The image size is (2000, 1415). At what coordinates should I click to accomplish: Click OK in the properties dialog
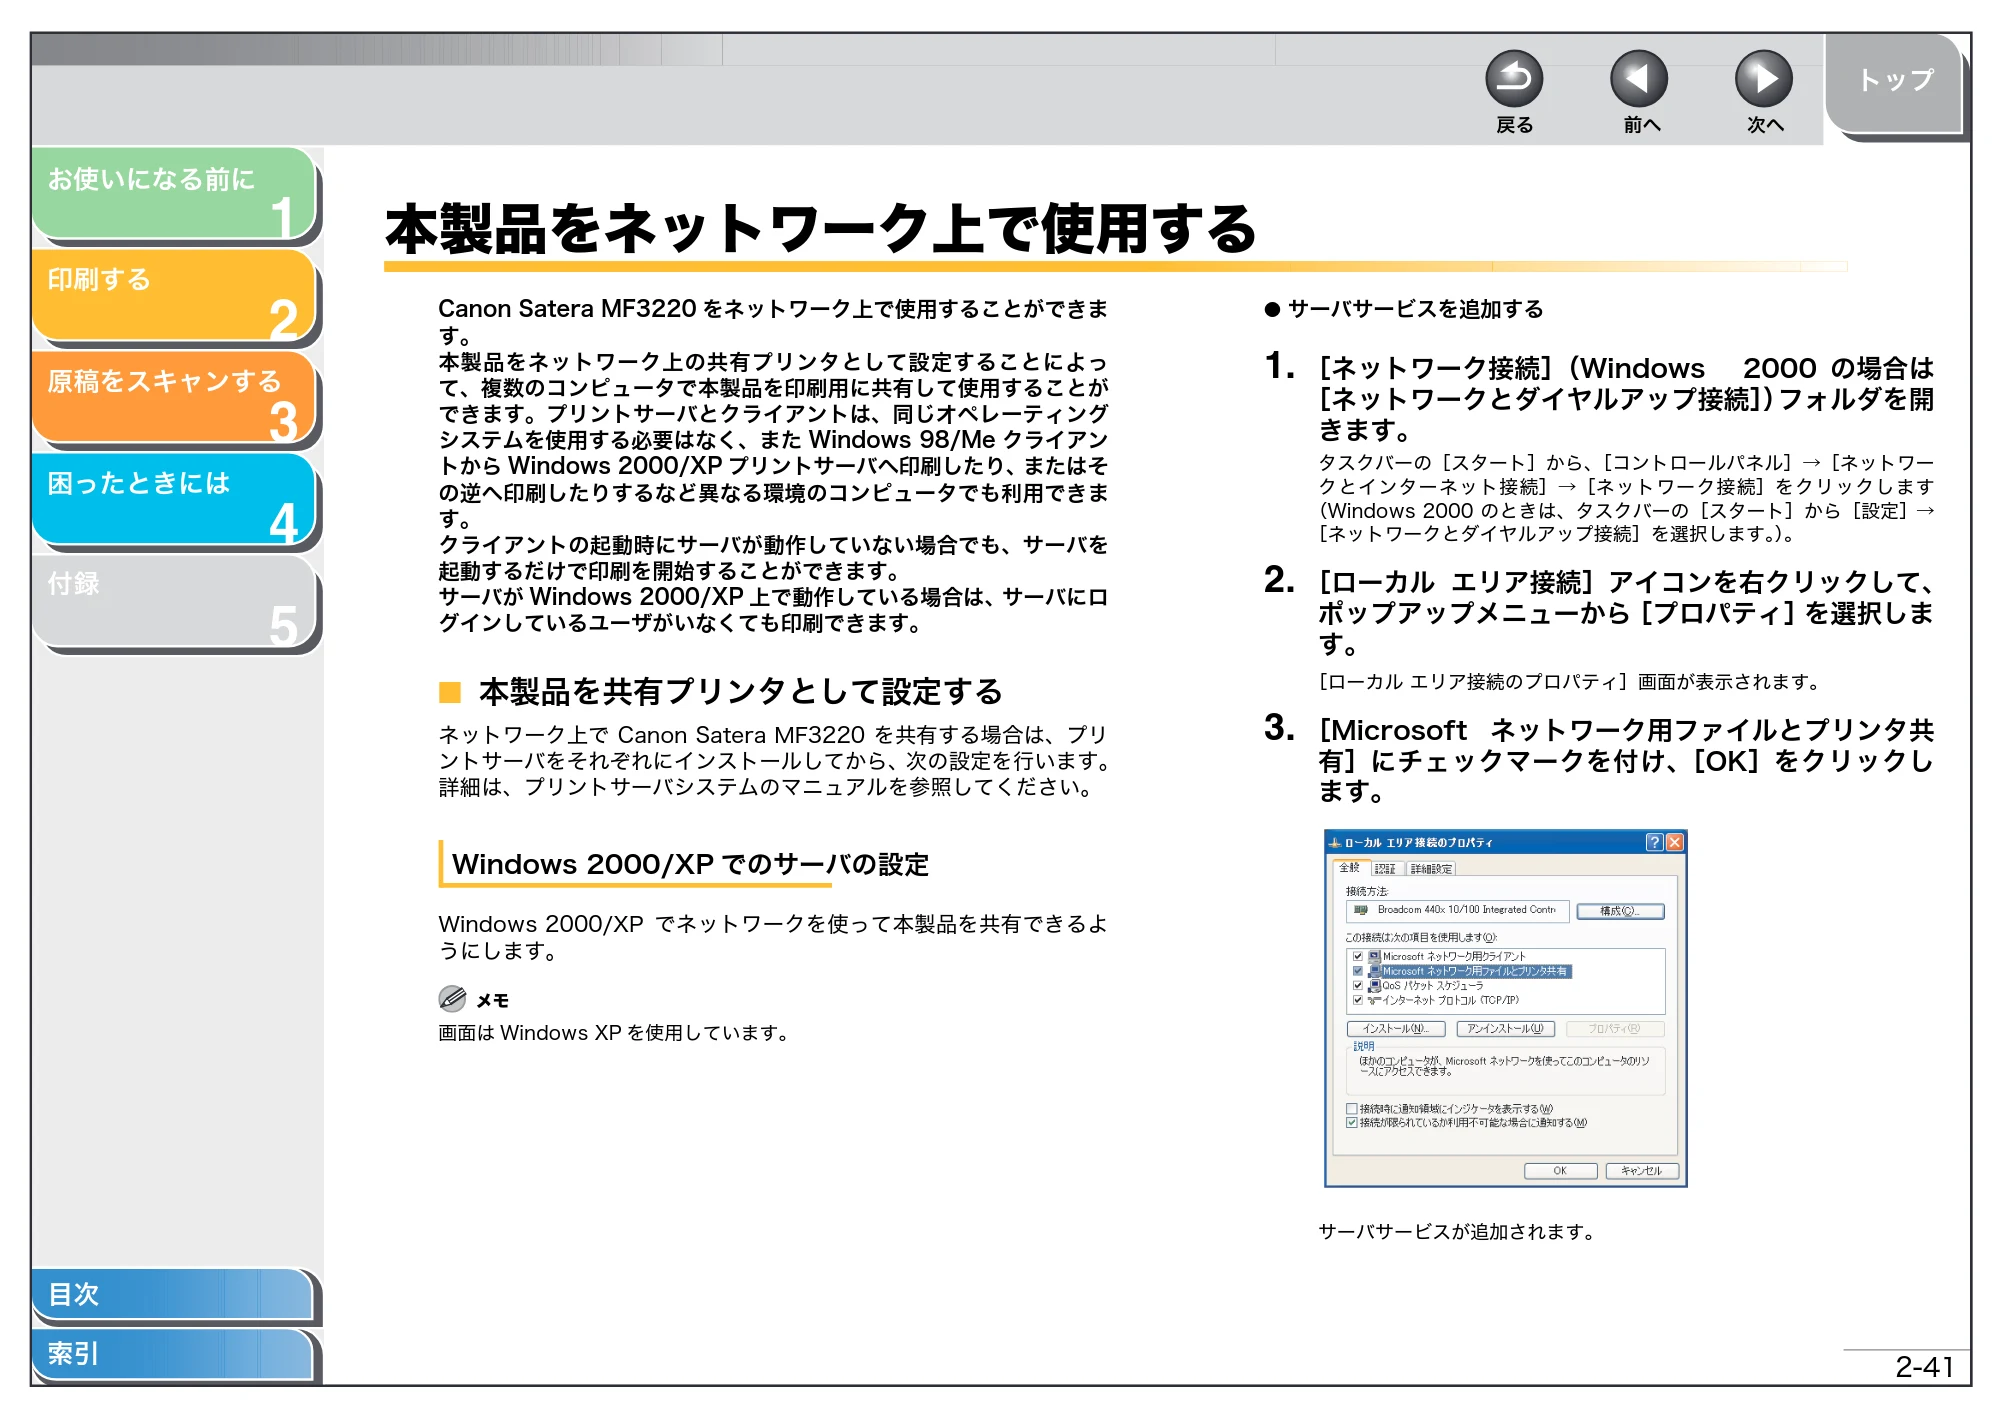[x=1560, y=1171]
